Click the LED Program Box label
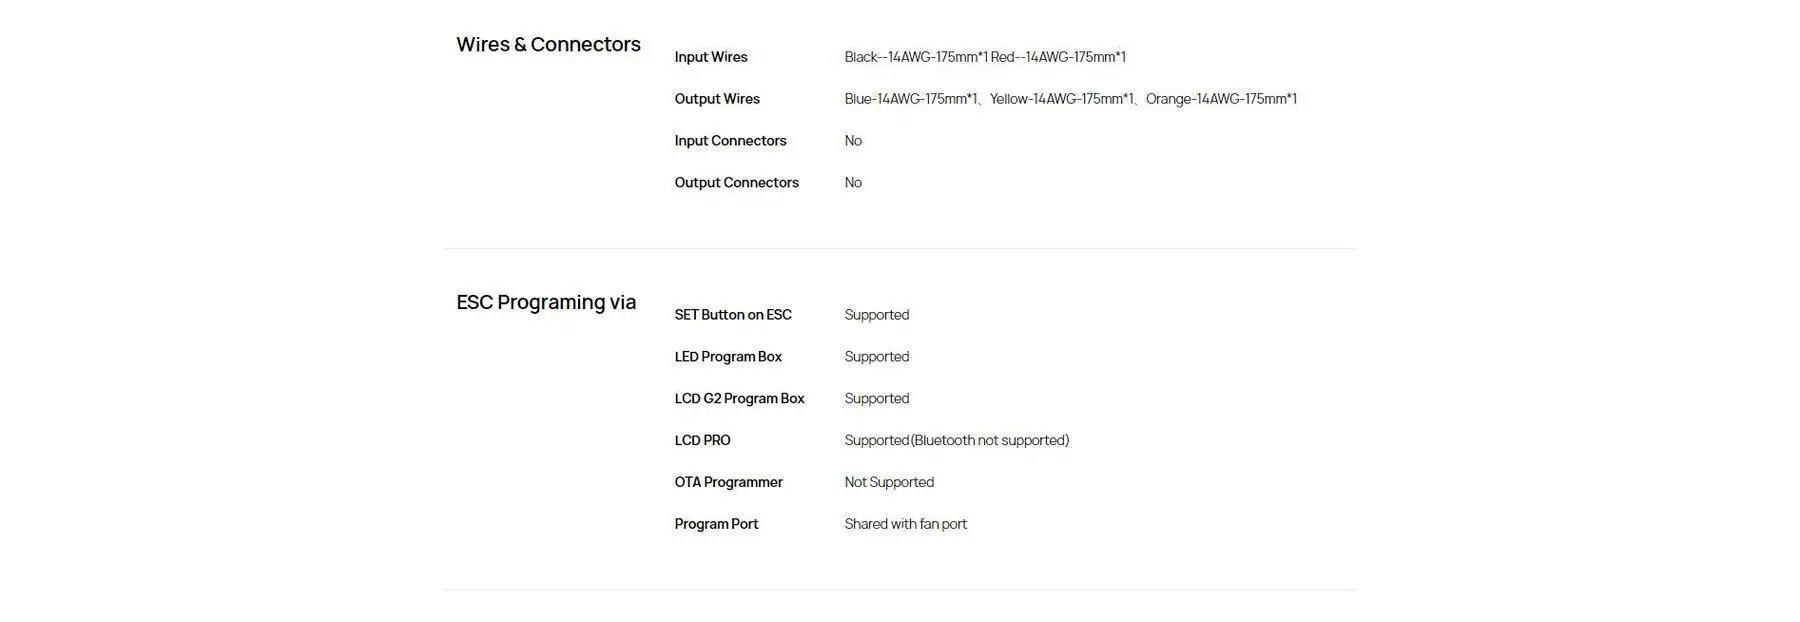 pos(728,357)
